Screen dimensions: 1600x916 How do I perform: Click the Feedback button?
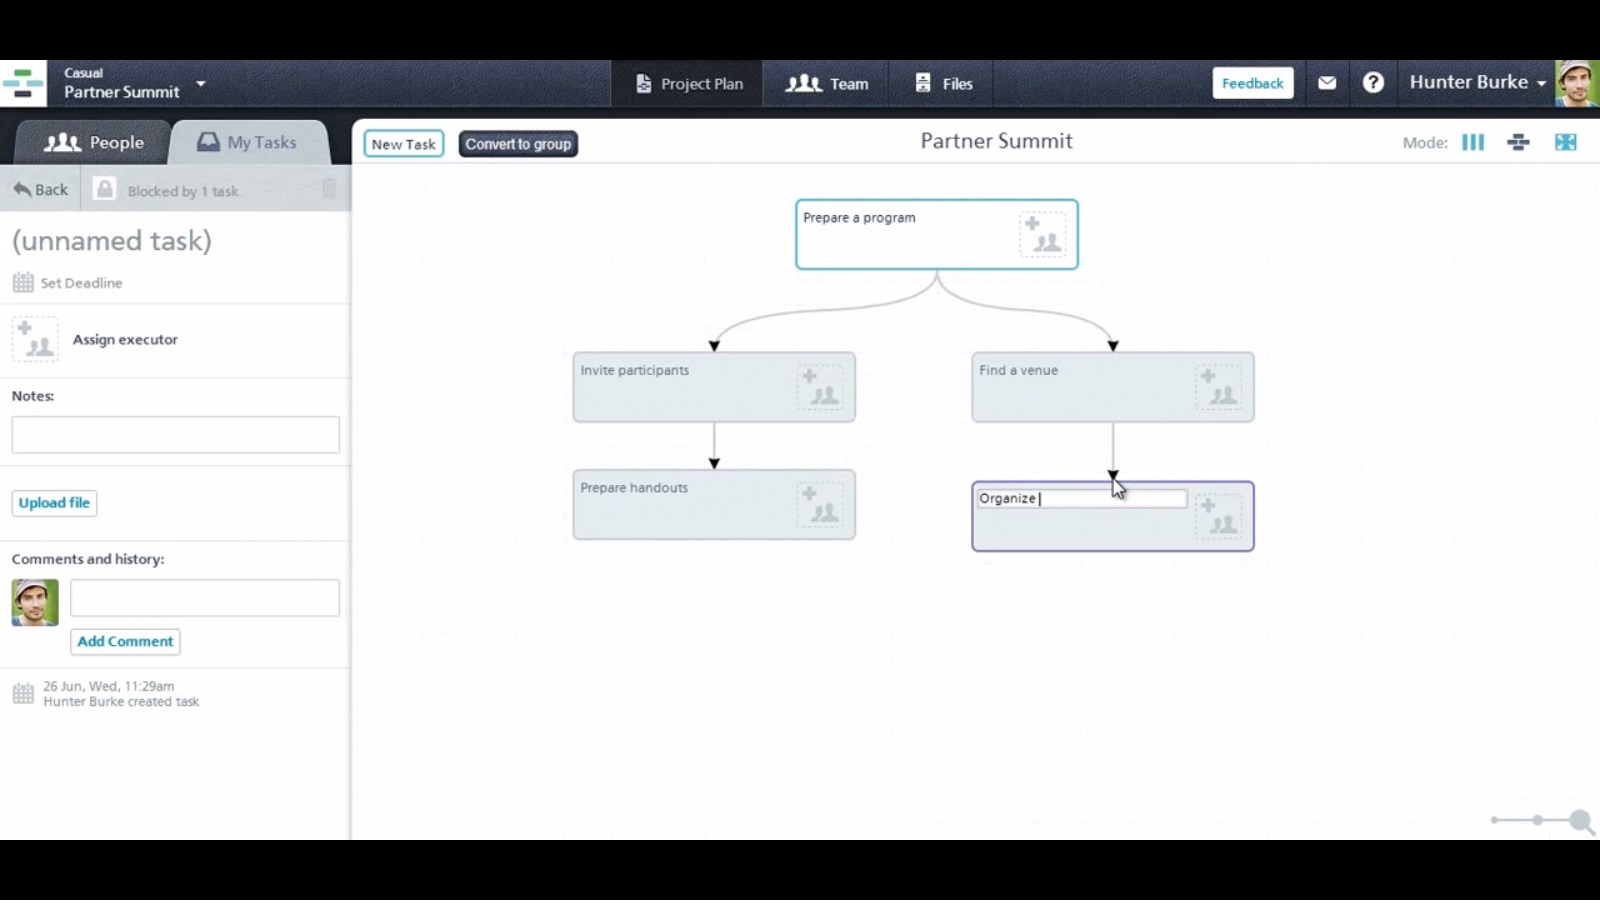[x=1252, y=83]
